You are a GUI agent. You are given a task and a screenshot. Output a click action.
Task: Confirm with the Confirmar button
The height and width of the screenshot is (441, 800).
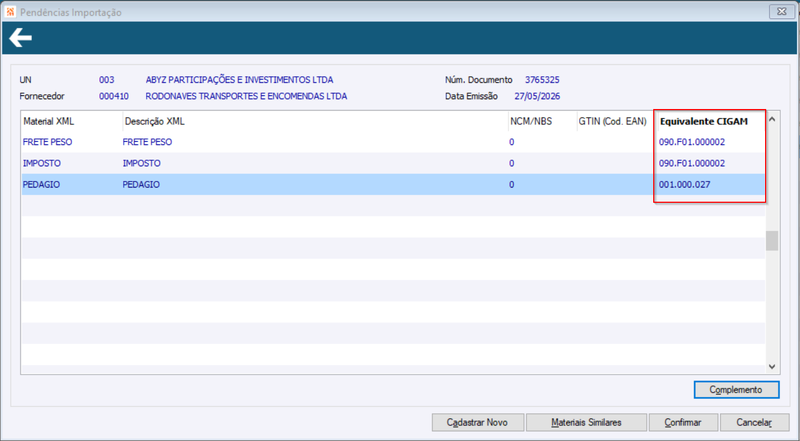683,423
